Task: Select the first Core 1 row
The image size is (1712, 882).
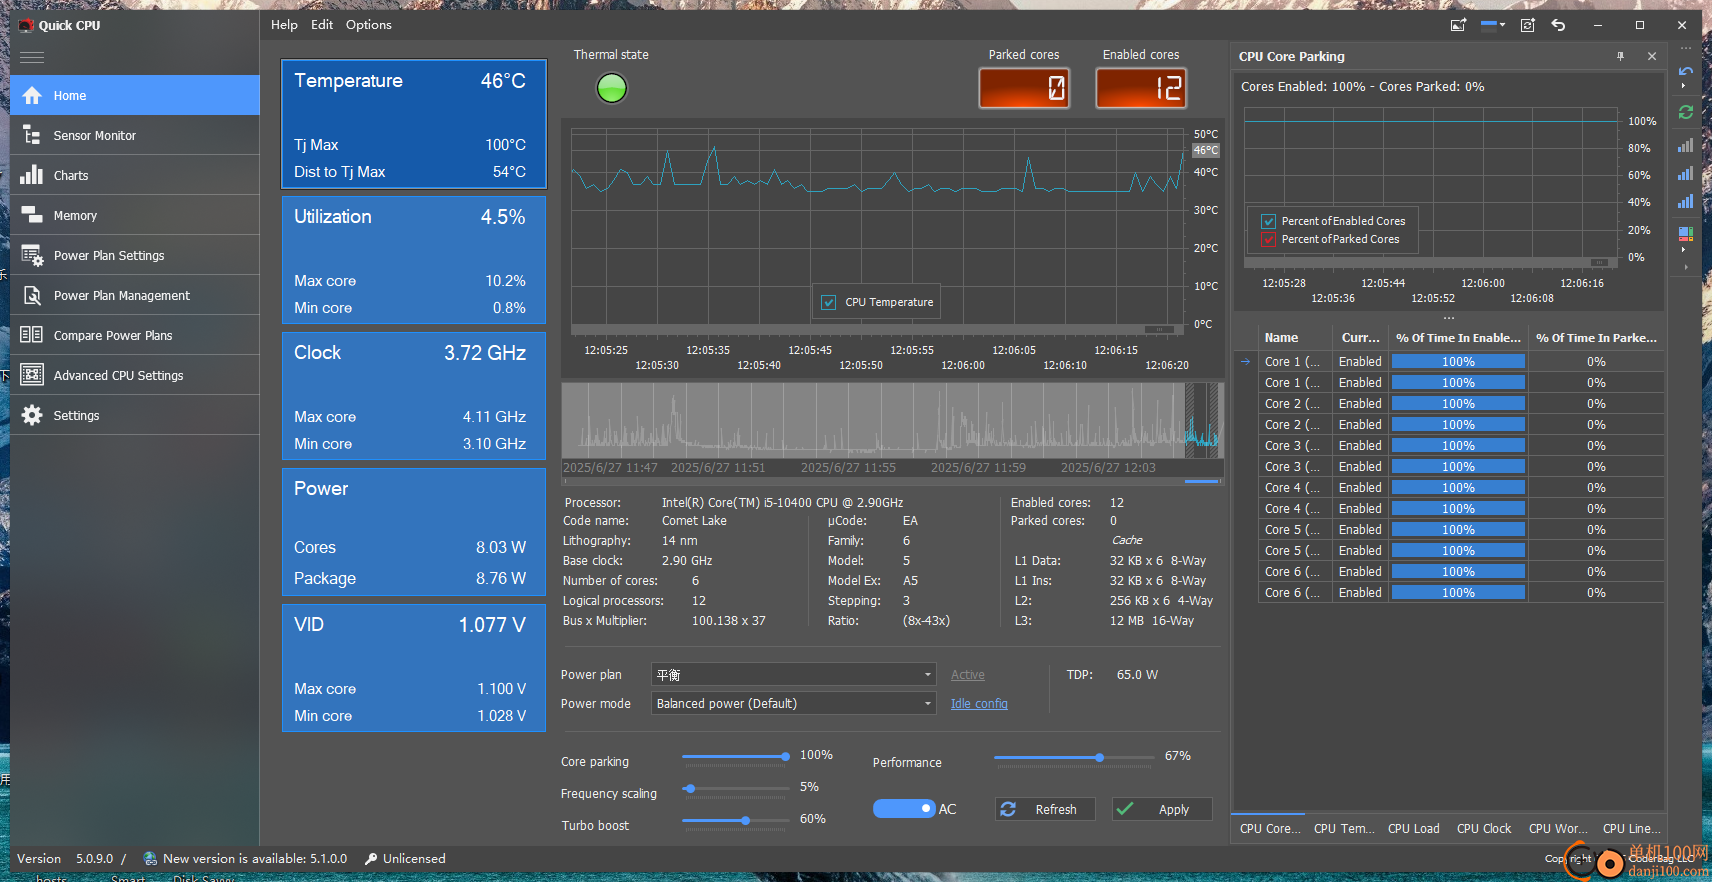Action: [1460, 362]
